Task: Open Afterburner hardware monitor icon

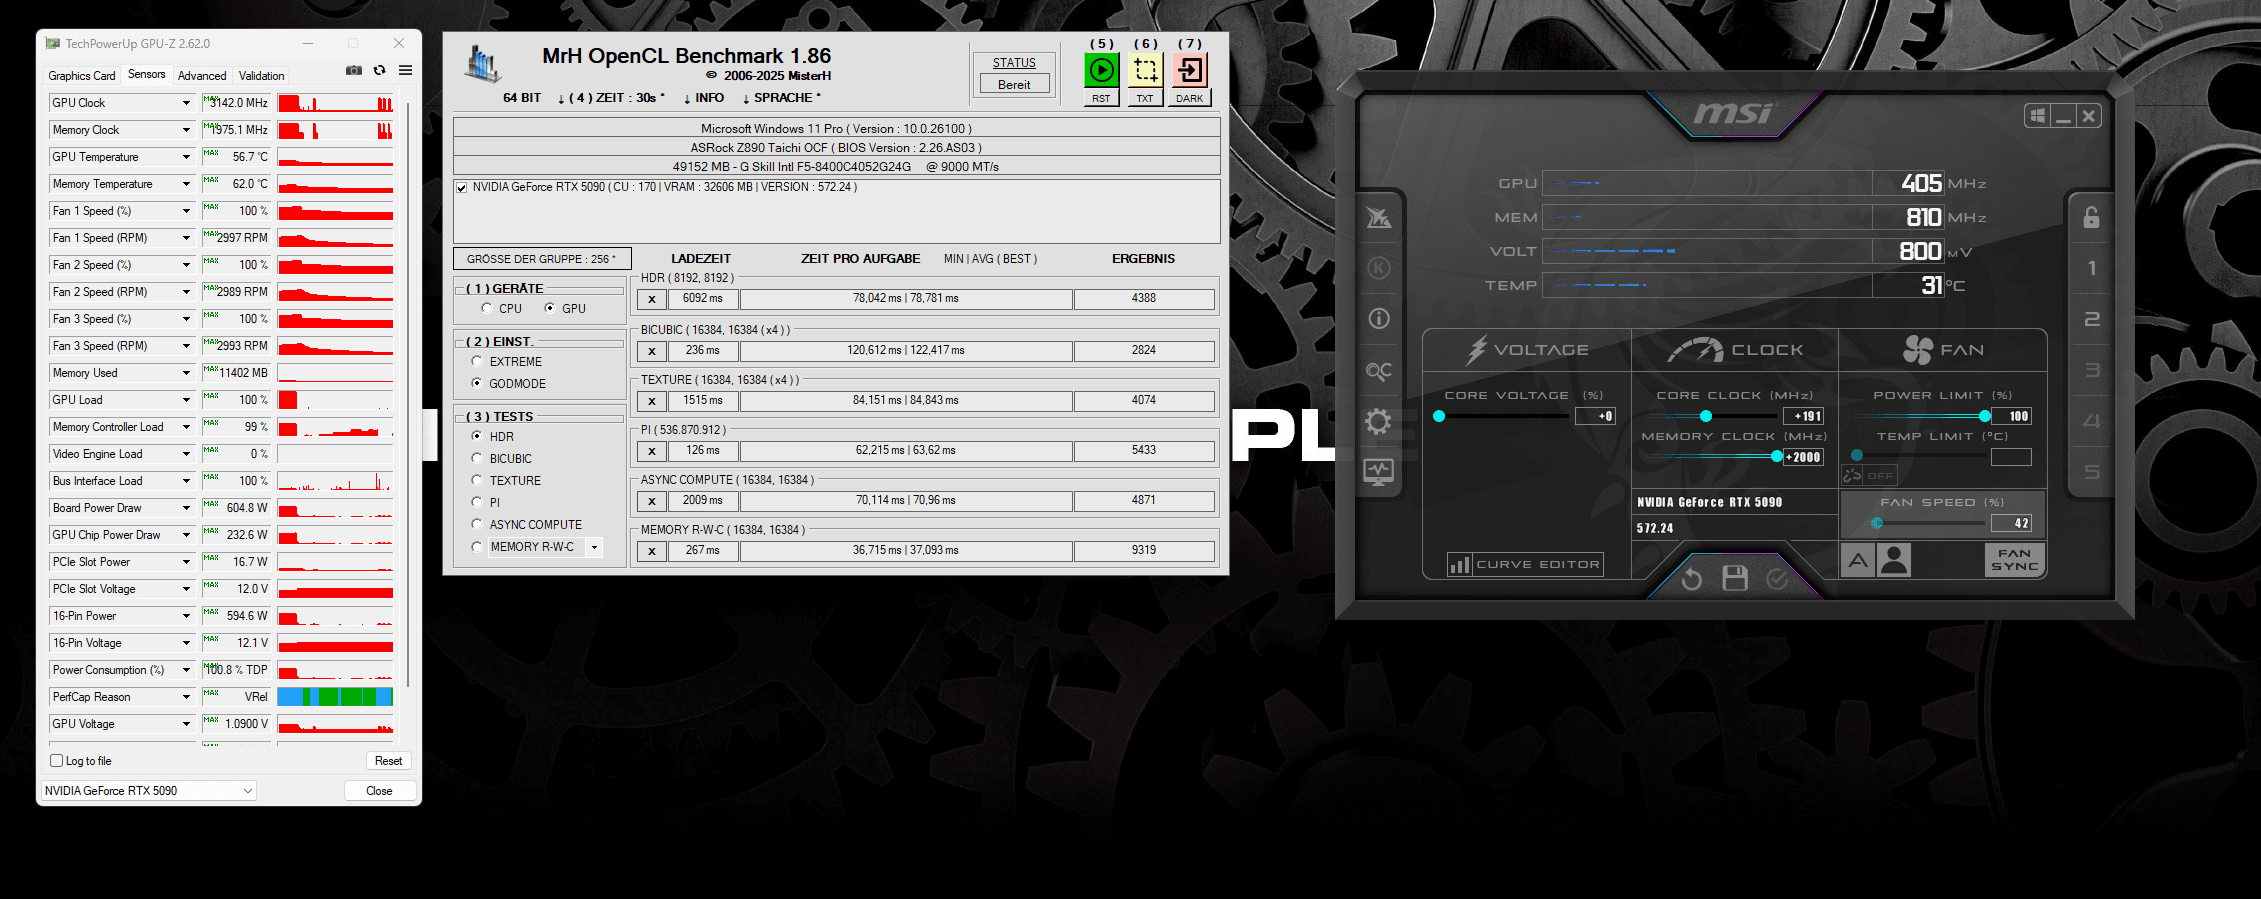Action: coord(1379,472)
